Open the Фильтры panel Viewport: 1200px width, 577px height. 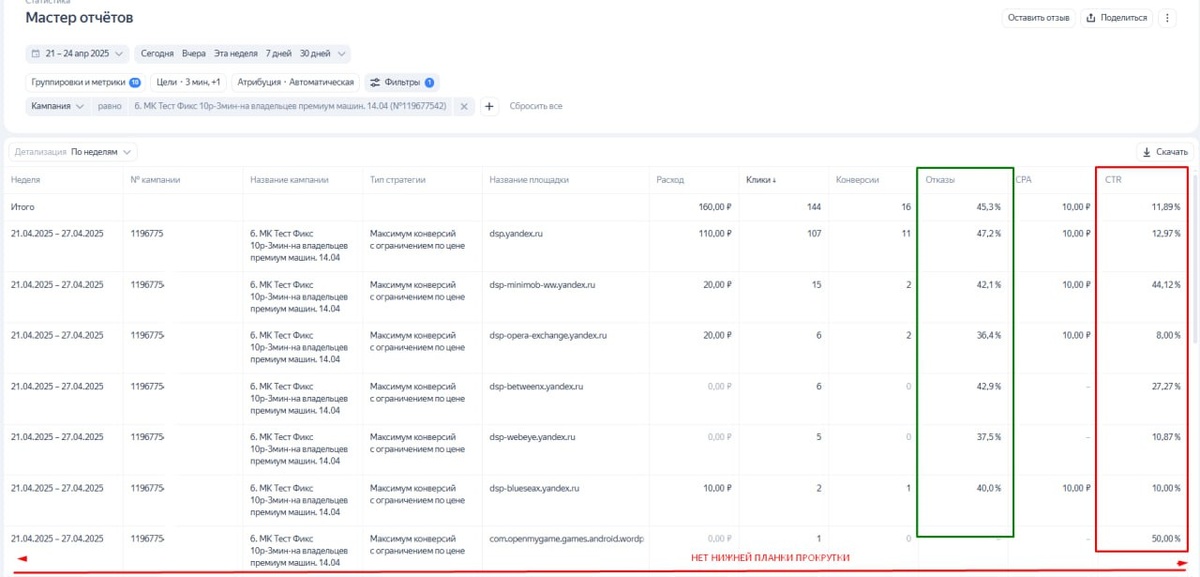coord(401,82)
